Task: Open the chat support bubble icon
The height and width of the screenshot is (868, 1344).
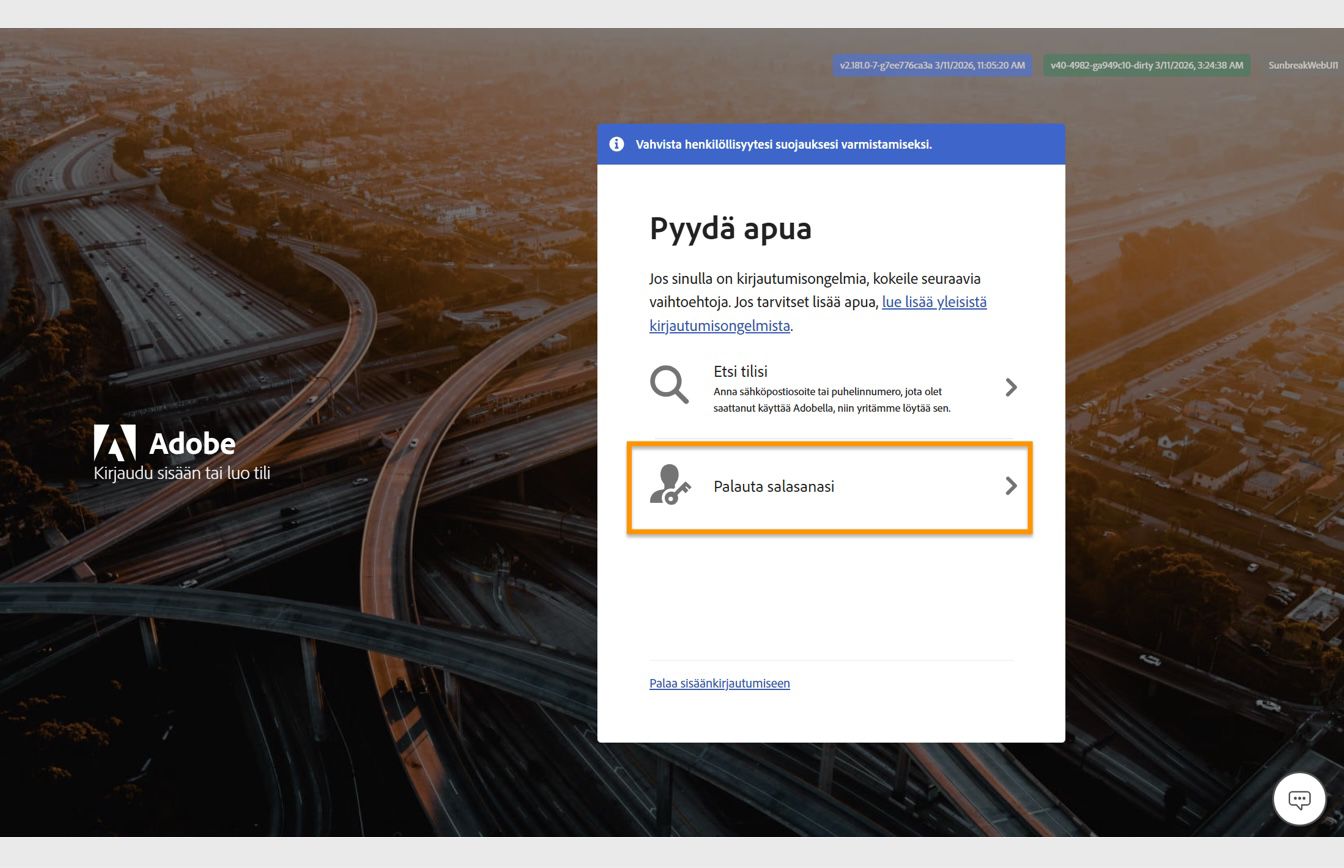Action: [x=1298, y=799]
